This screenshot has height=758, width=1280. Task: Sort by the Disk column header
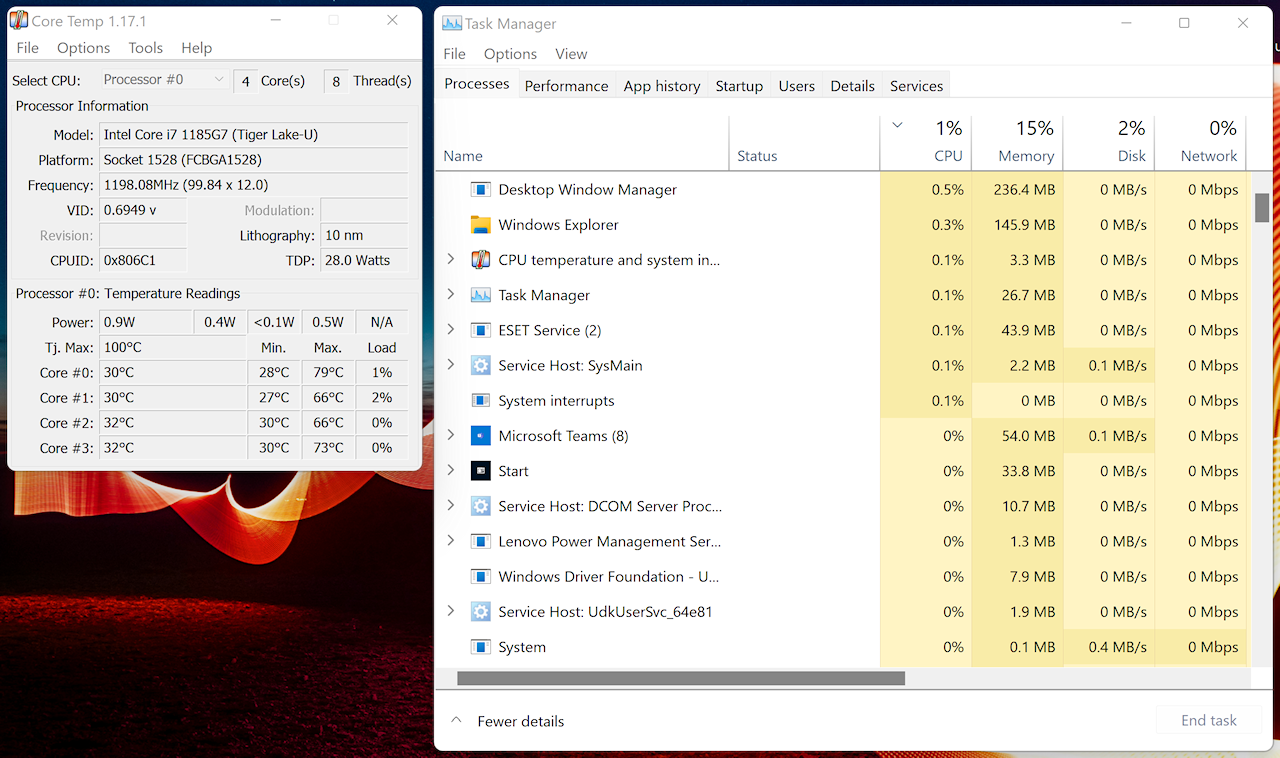[x=1108, y=143]
